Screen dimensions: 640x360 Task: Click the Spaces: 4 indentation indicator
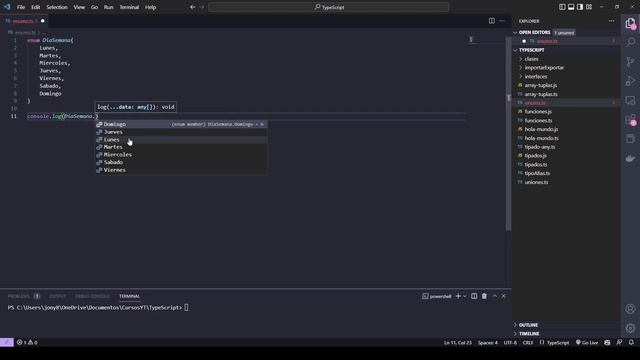click(x=487, y=342)
